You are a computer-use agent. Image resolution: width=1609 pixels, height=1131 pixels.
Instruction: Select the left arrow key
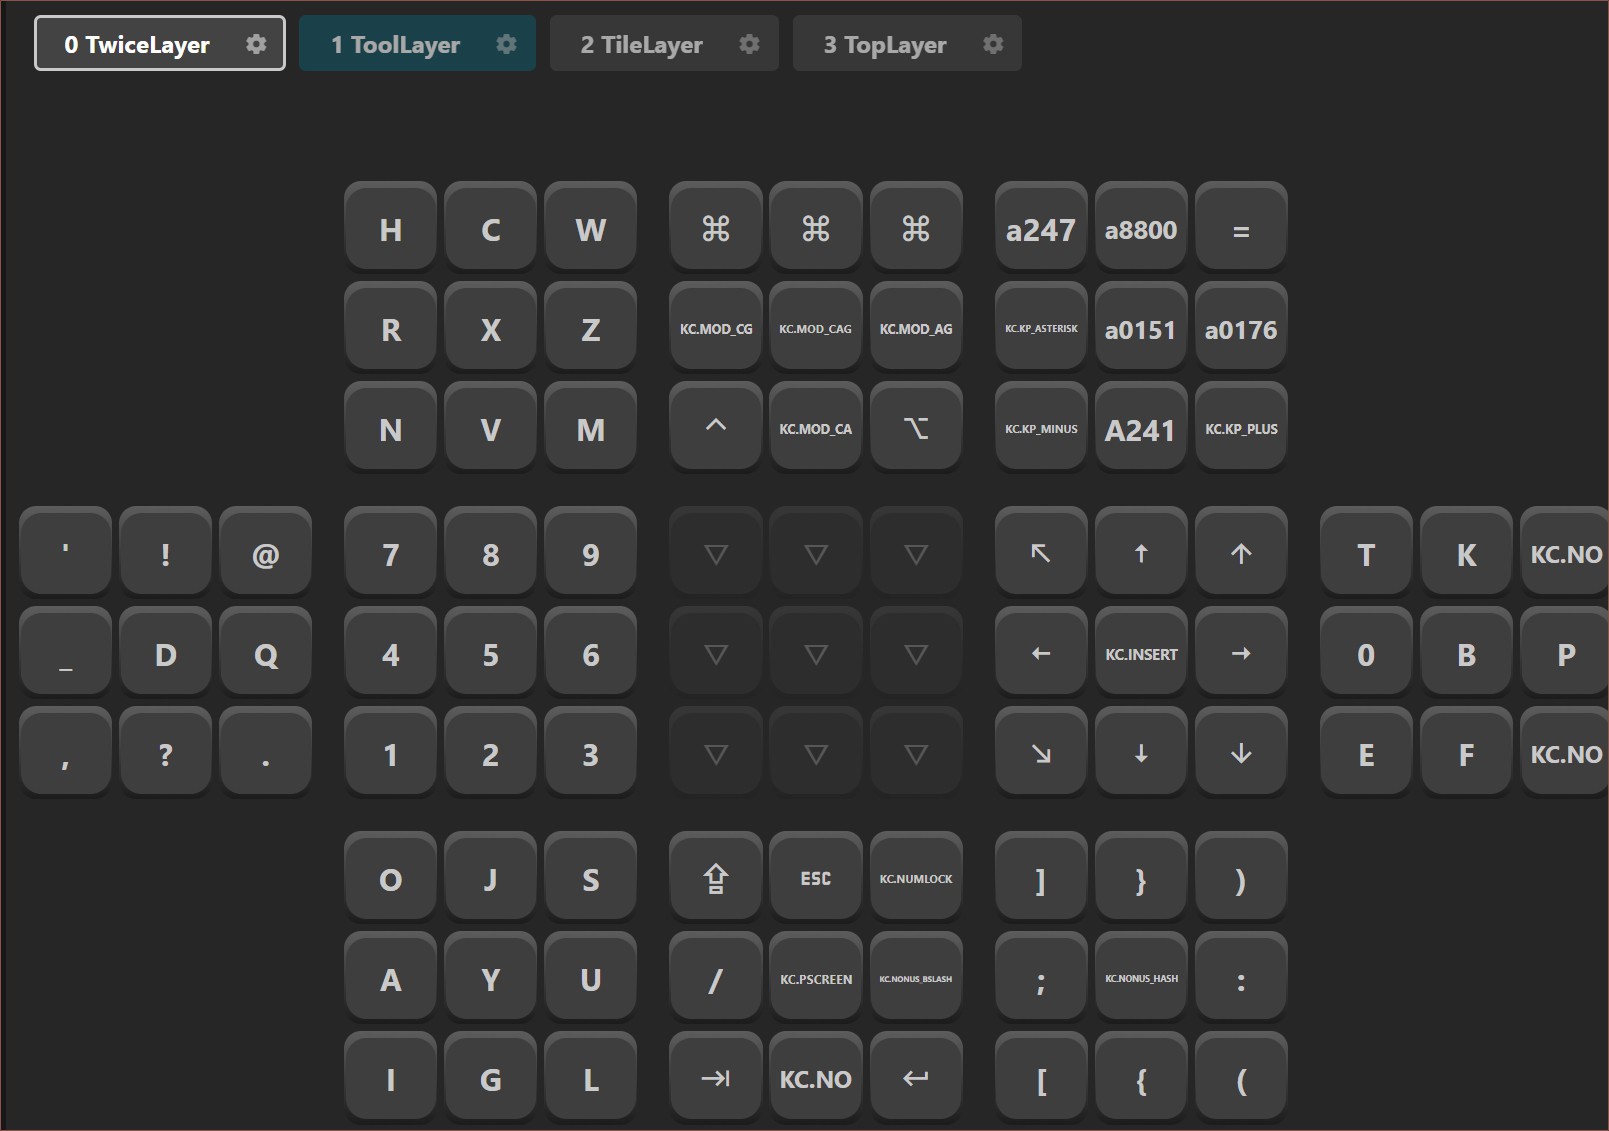click(1040, 653)
